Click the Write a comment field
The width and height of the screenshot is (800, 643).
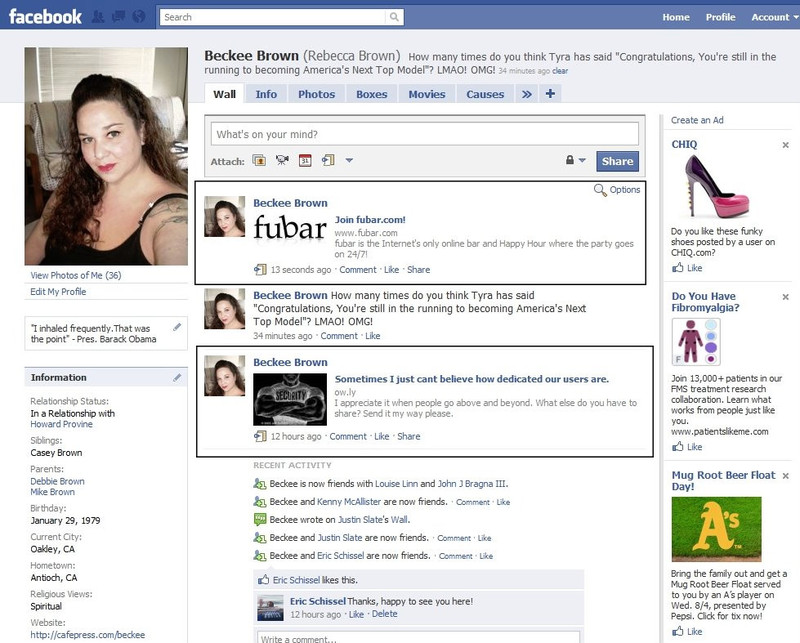click(x=418, y=638)
